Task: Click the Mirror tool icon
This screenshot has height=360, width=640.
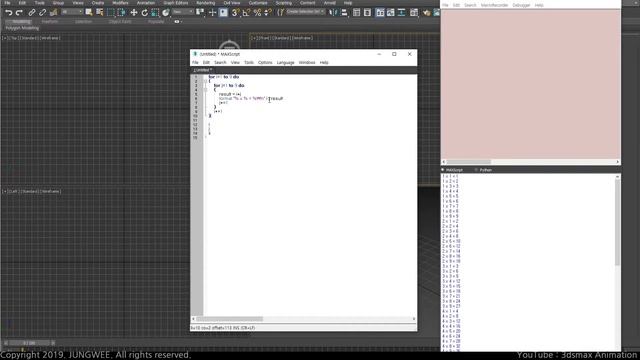Action: (333, 13)
